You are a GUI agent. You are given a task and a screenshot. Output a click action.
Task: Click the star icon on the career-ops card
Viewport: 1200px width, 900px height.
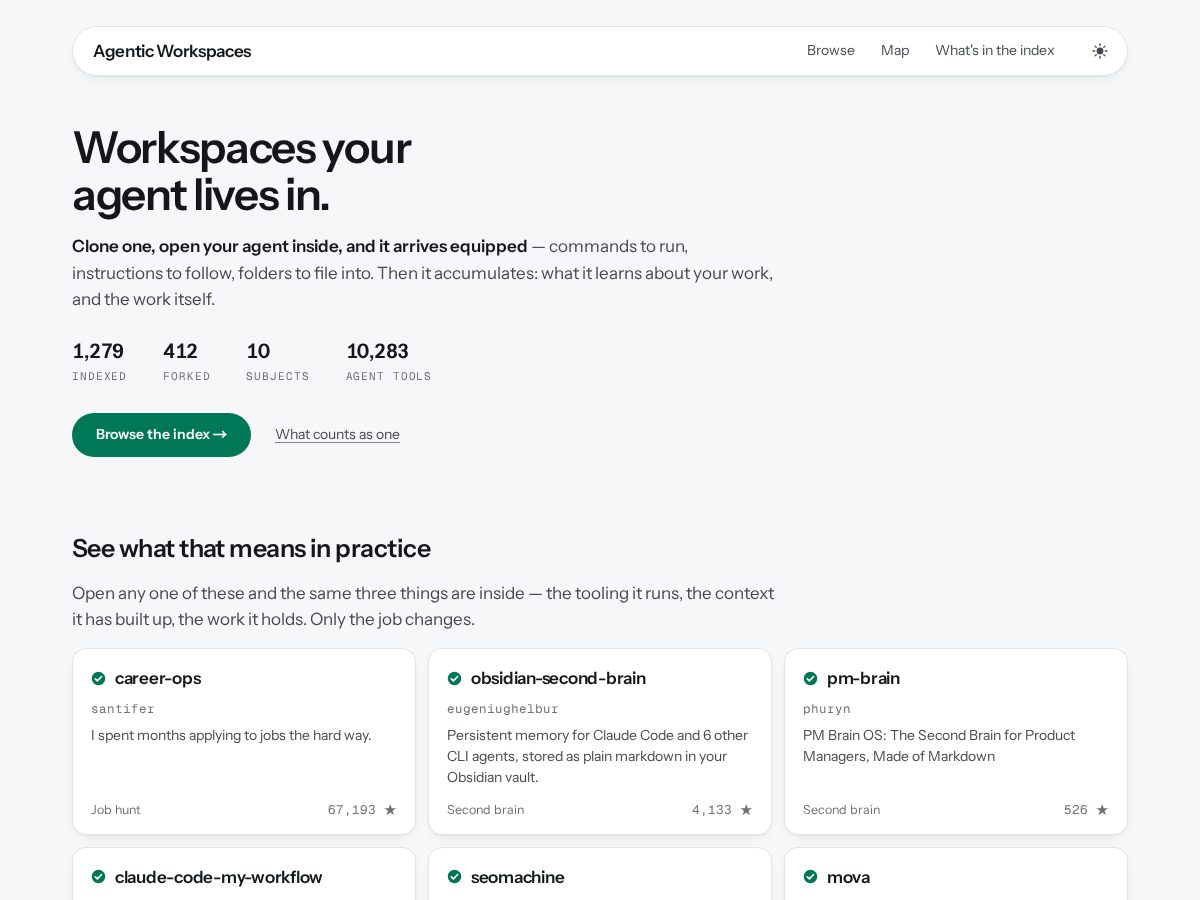point(390,810)
